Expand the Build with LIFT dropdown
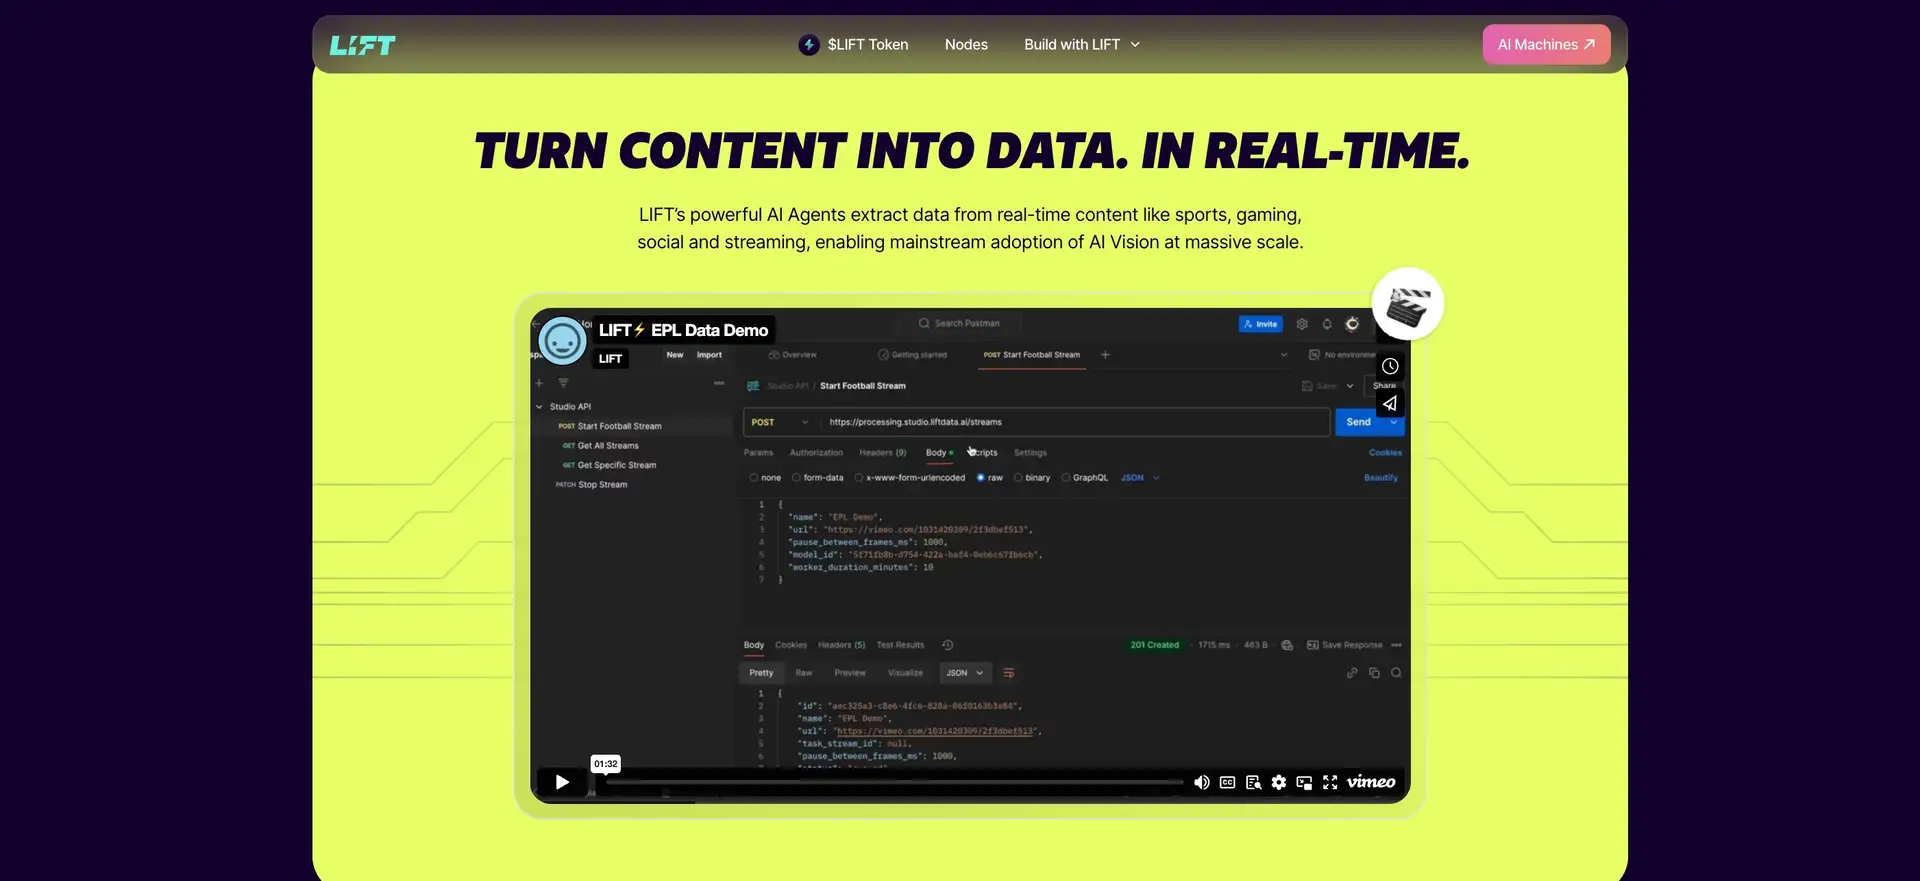The width and height of the screenshot is (1920, 881). (1082, 45)
